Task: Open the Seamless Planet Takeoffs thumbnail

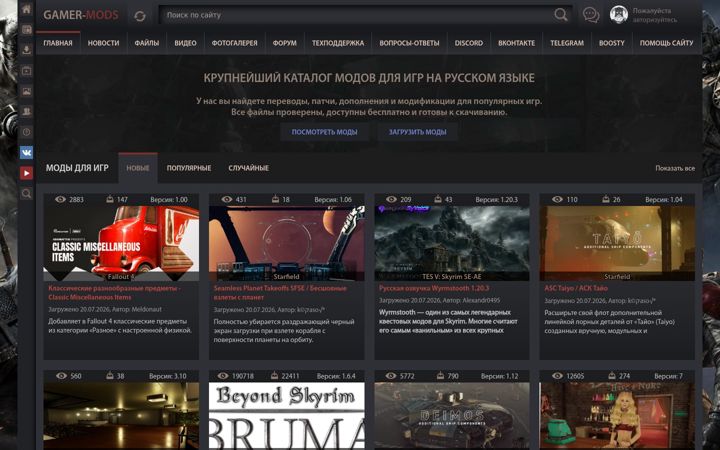Action: click(287, 243)
